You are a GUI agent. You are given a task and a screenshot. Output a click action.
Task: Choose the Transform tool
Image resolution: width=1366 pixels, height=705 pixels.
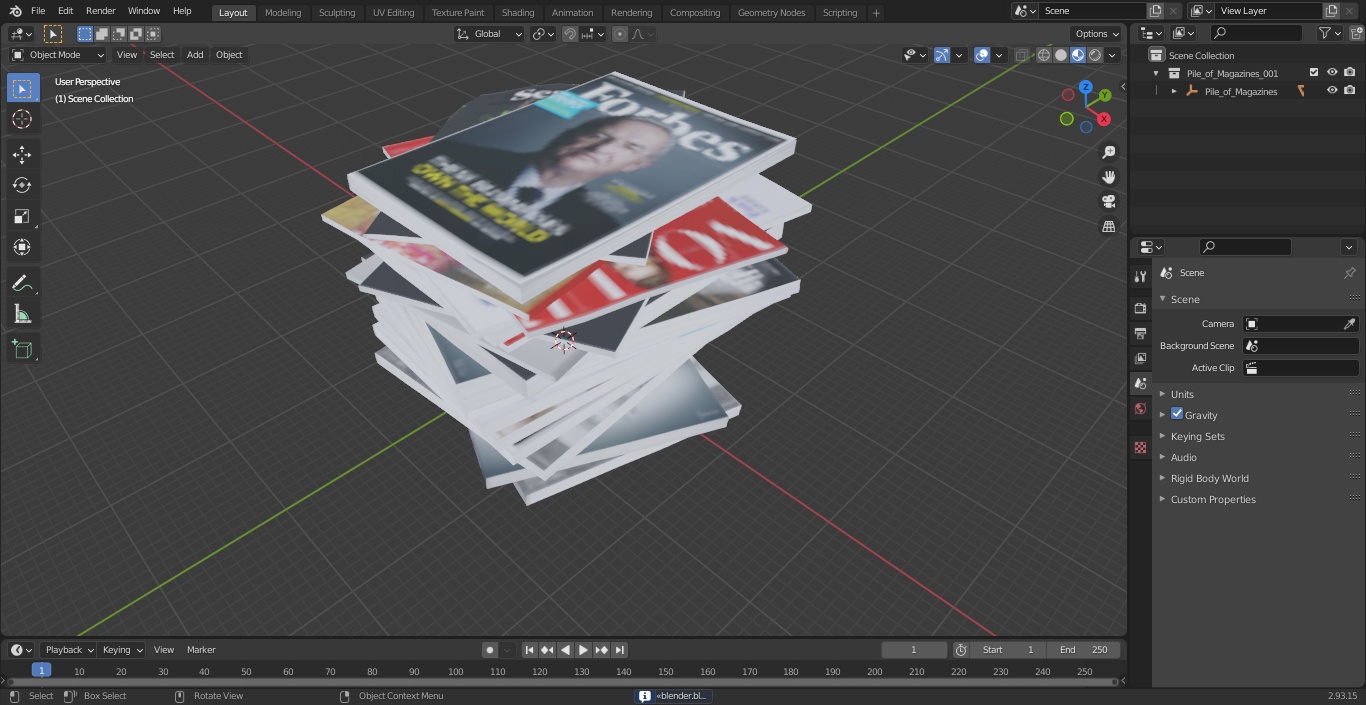coord(22,247)
